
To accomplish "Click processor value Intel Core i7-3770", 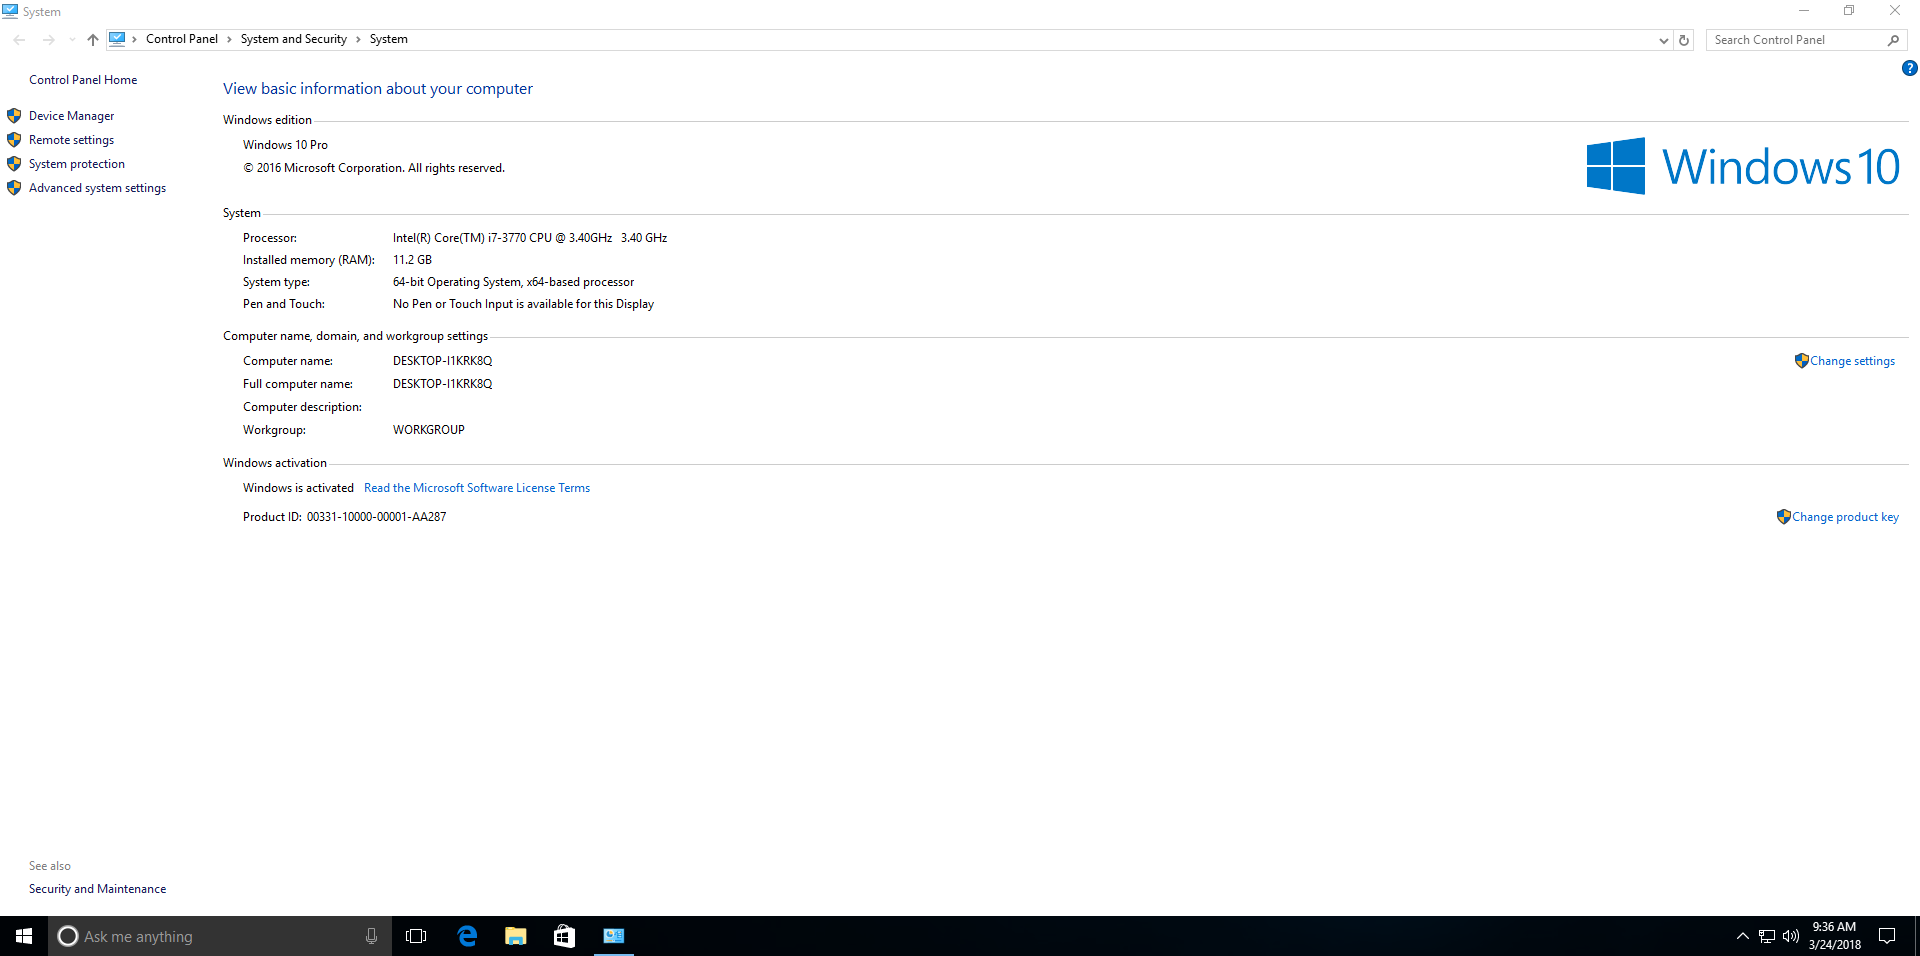I will pos(530,238).
